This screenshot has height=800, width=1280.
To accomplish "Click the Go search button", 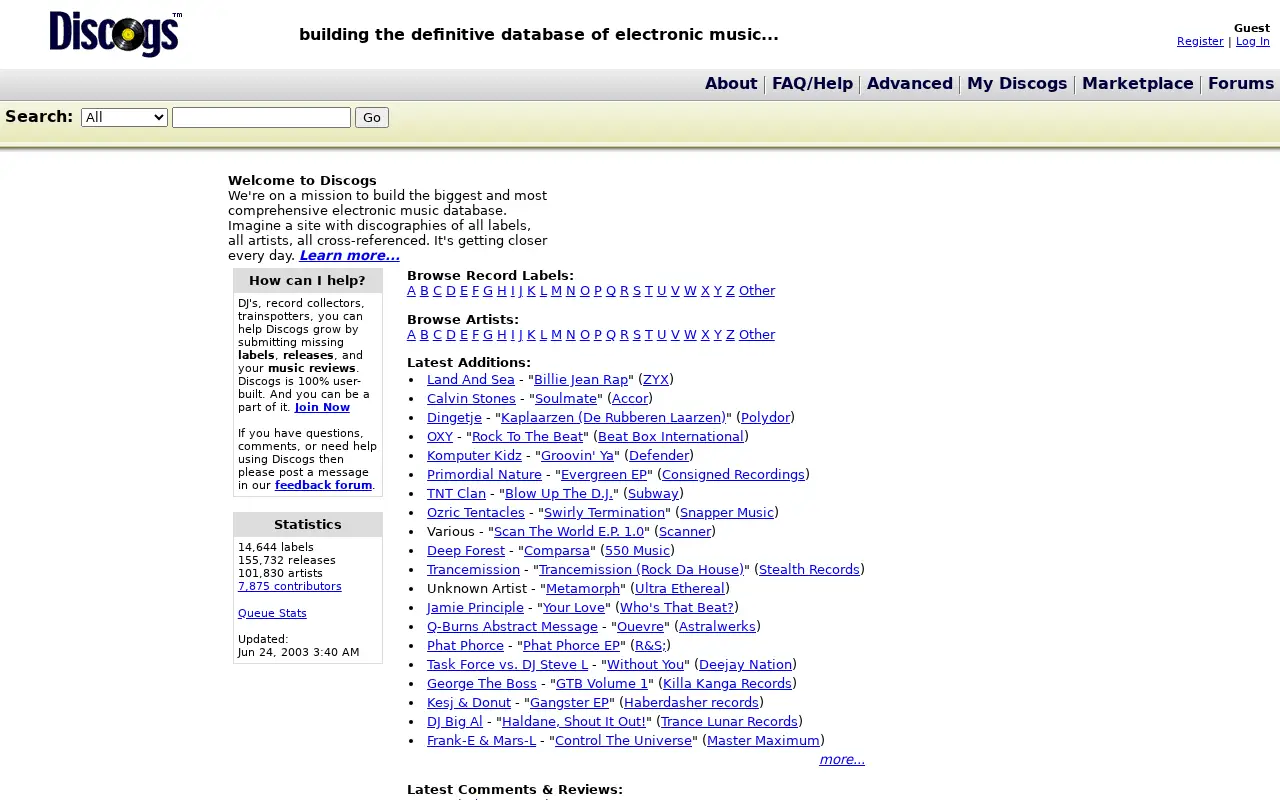I will [x=372, y=117].
